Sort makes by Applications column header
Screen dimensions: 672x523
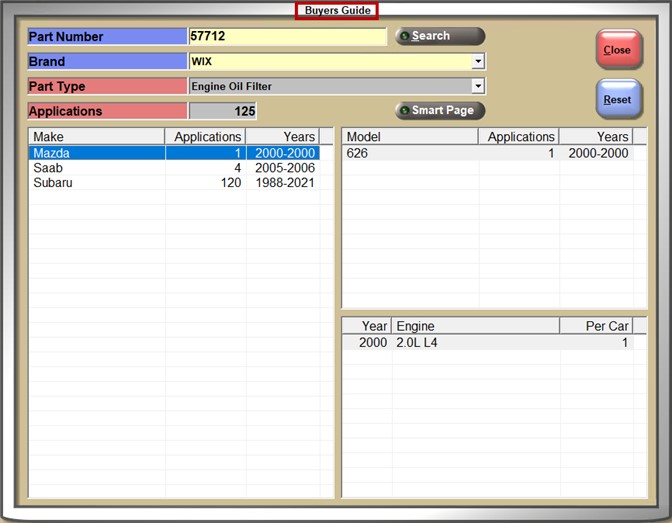pyautogui.click(x=206, y=136)
